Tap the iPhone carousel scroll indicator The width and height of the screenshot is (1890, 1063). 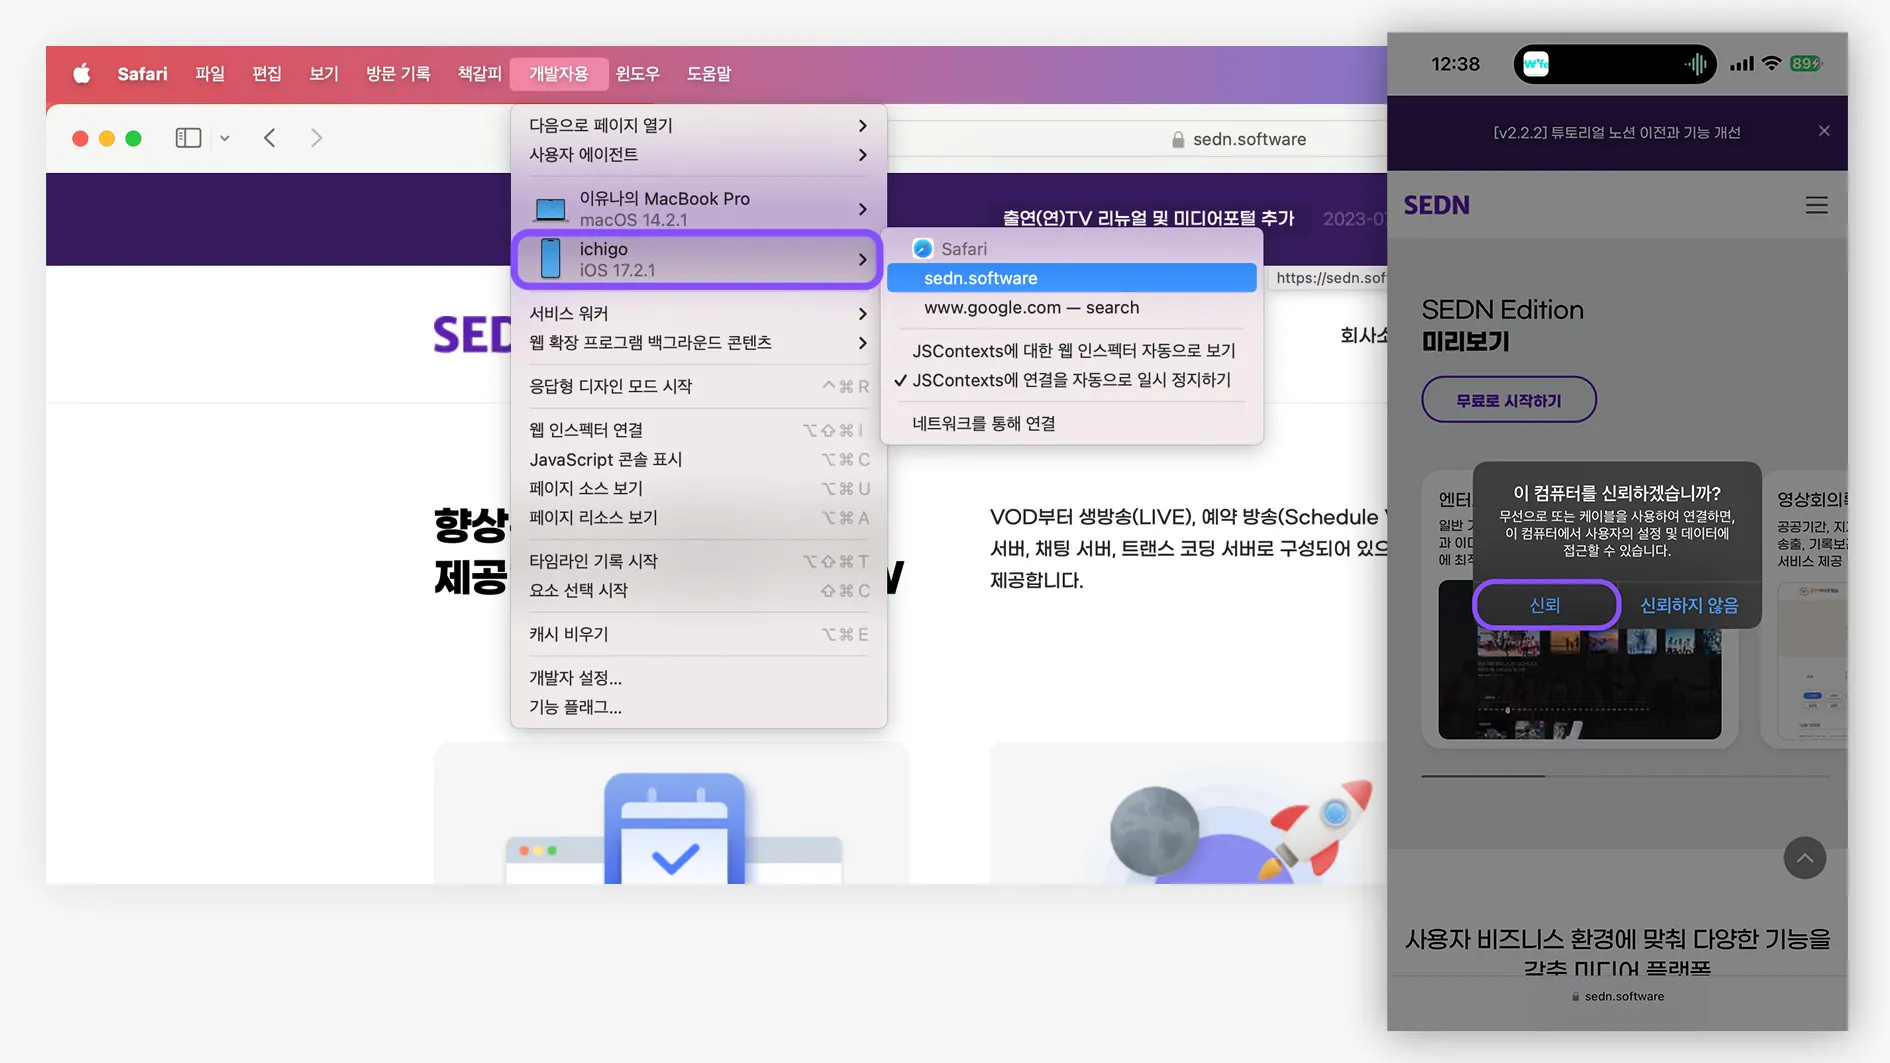pos(1625,776)
